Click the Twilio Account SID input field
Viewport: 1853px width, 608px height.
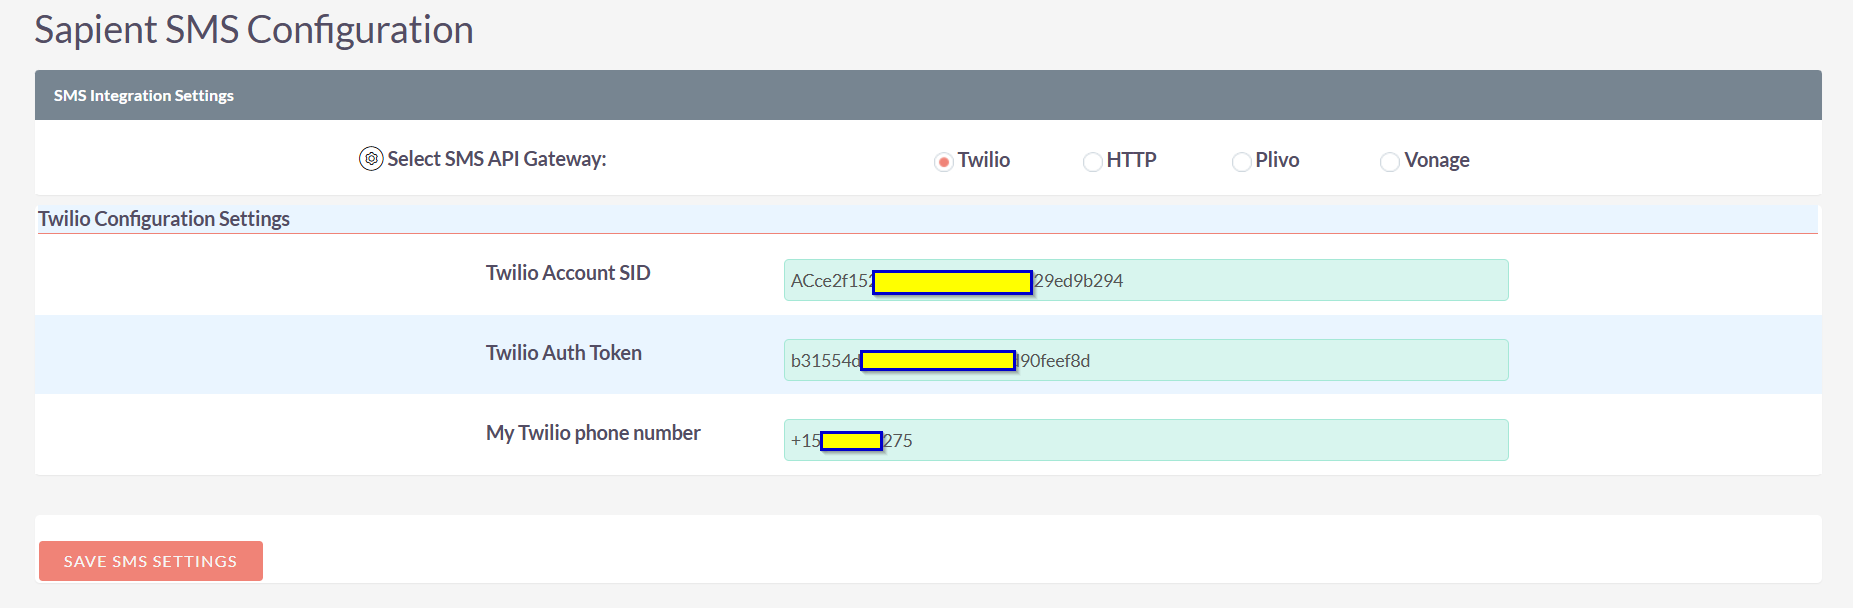[x=1146, y=280]
